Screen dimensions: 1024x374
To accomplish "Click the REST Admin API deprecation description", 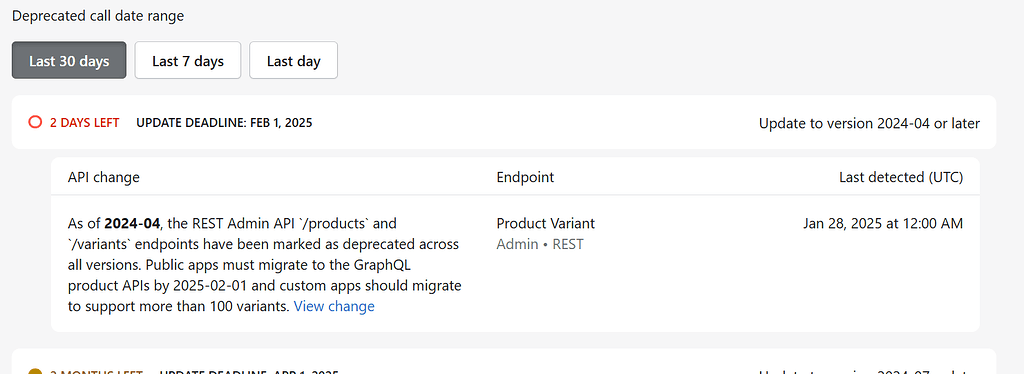I will coord(266,265).
